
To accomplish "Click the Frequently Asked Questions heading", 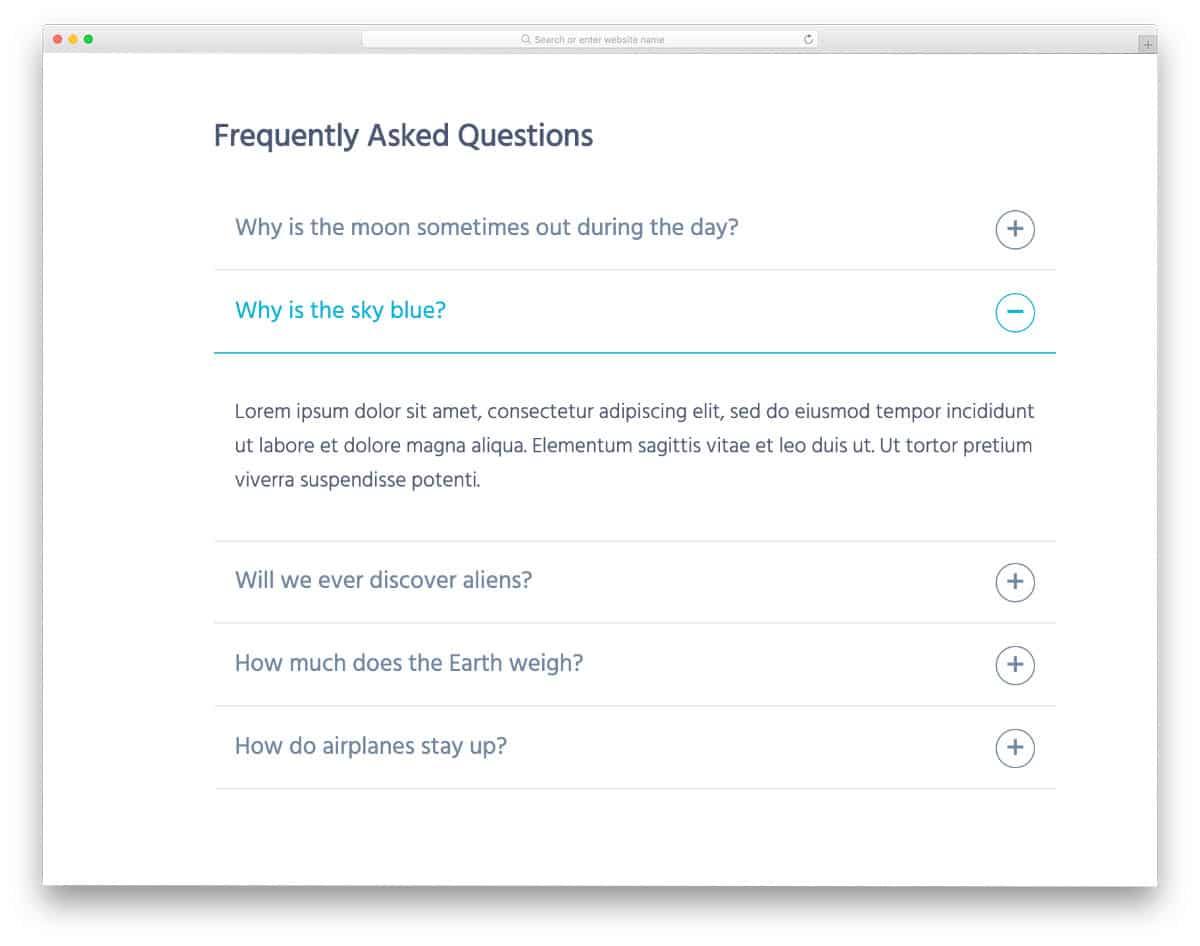I will pos(403,135).
